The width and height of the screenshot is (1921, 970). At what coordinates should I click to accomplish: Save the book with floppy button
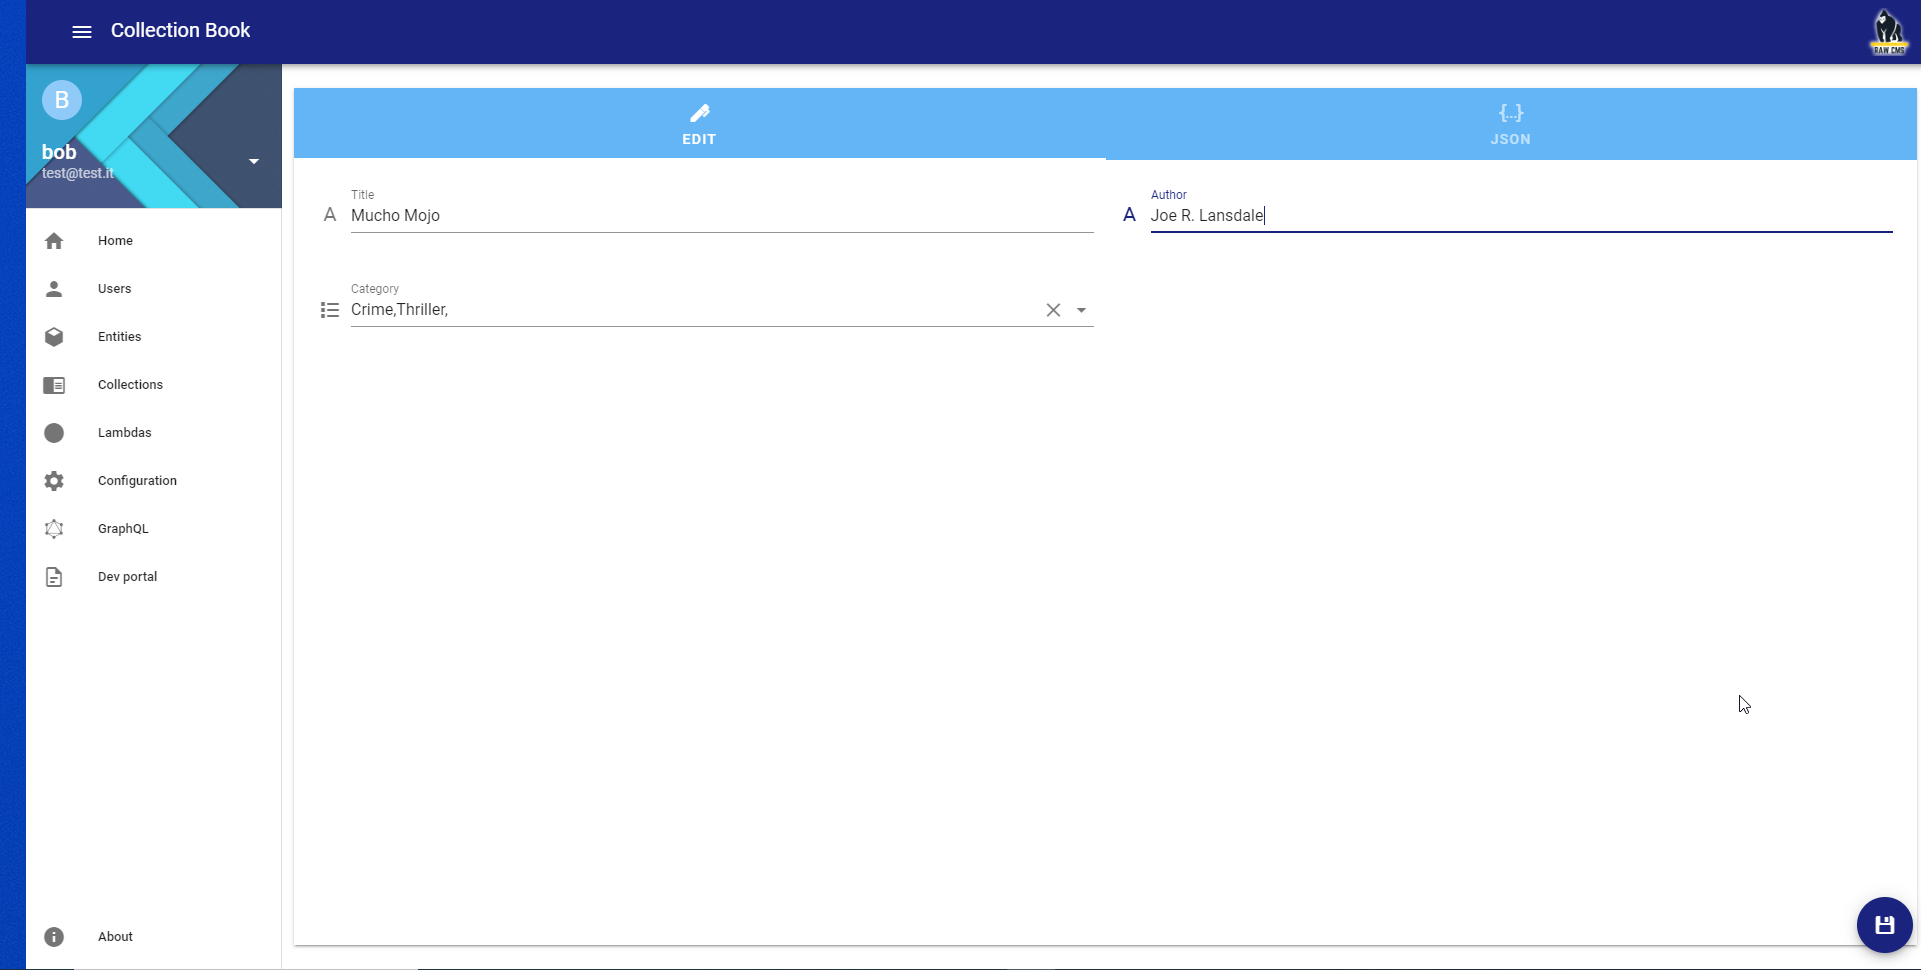point(1884,925)
